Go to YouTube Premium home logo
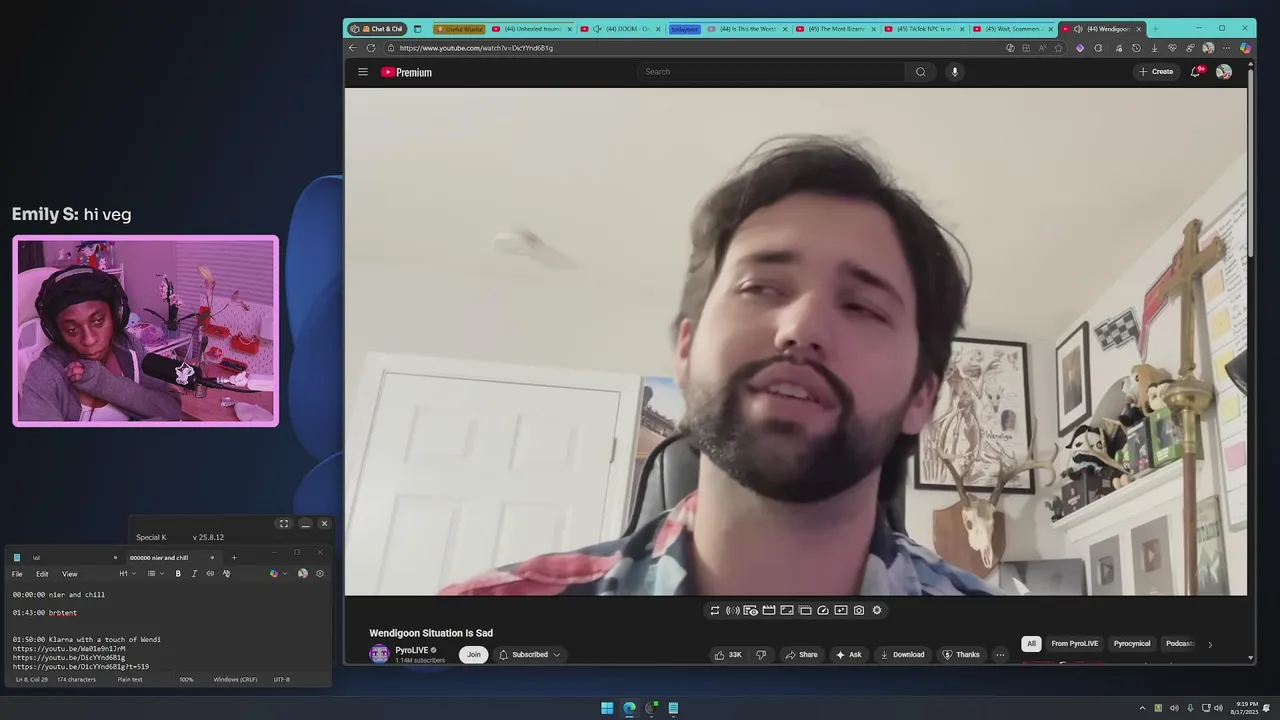The height and width of the screenshot is (720, 1280). (407, 72)
